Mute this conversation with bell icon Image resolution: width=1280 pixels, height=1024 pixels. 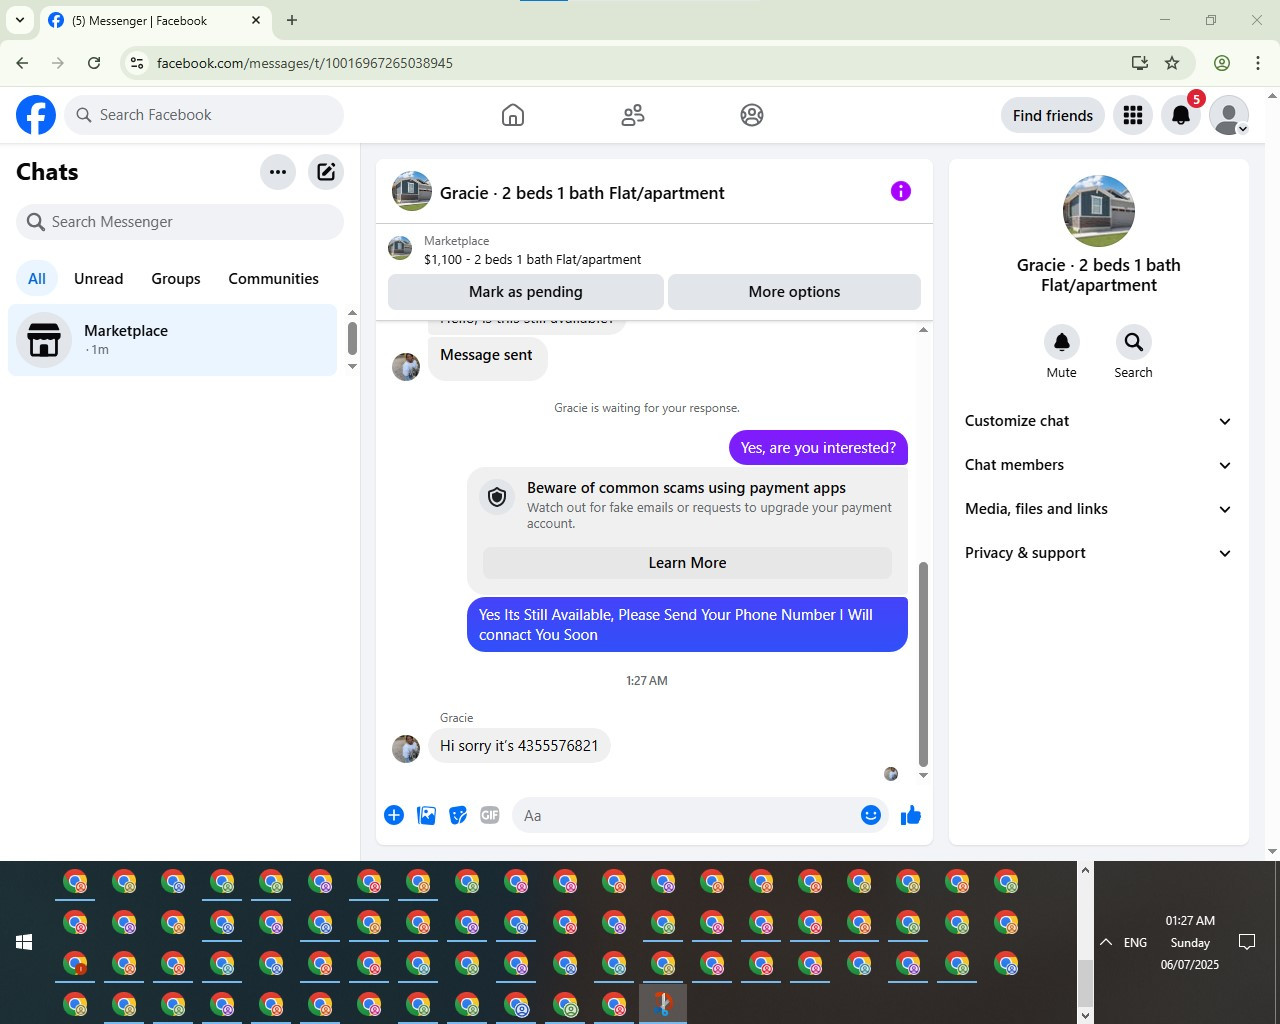point(1062,342)
